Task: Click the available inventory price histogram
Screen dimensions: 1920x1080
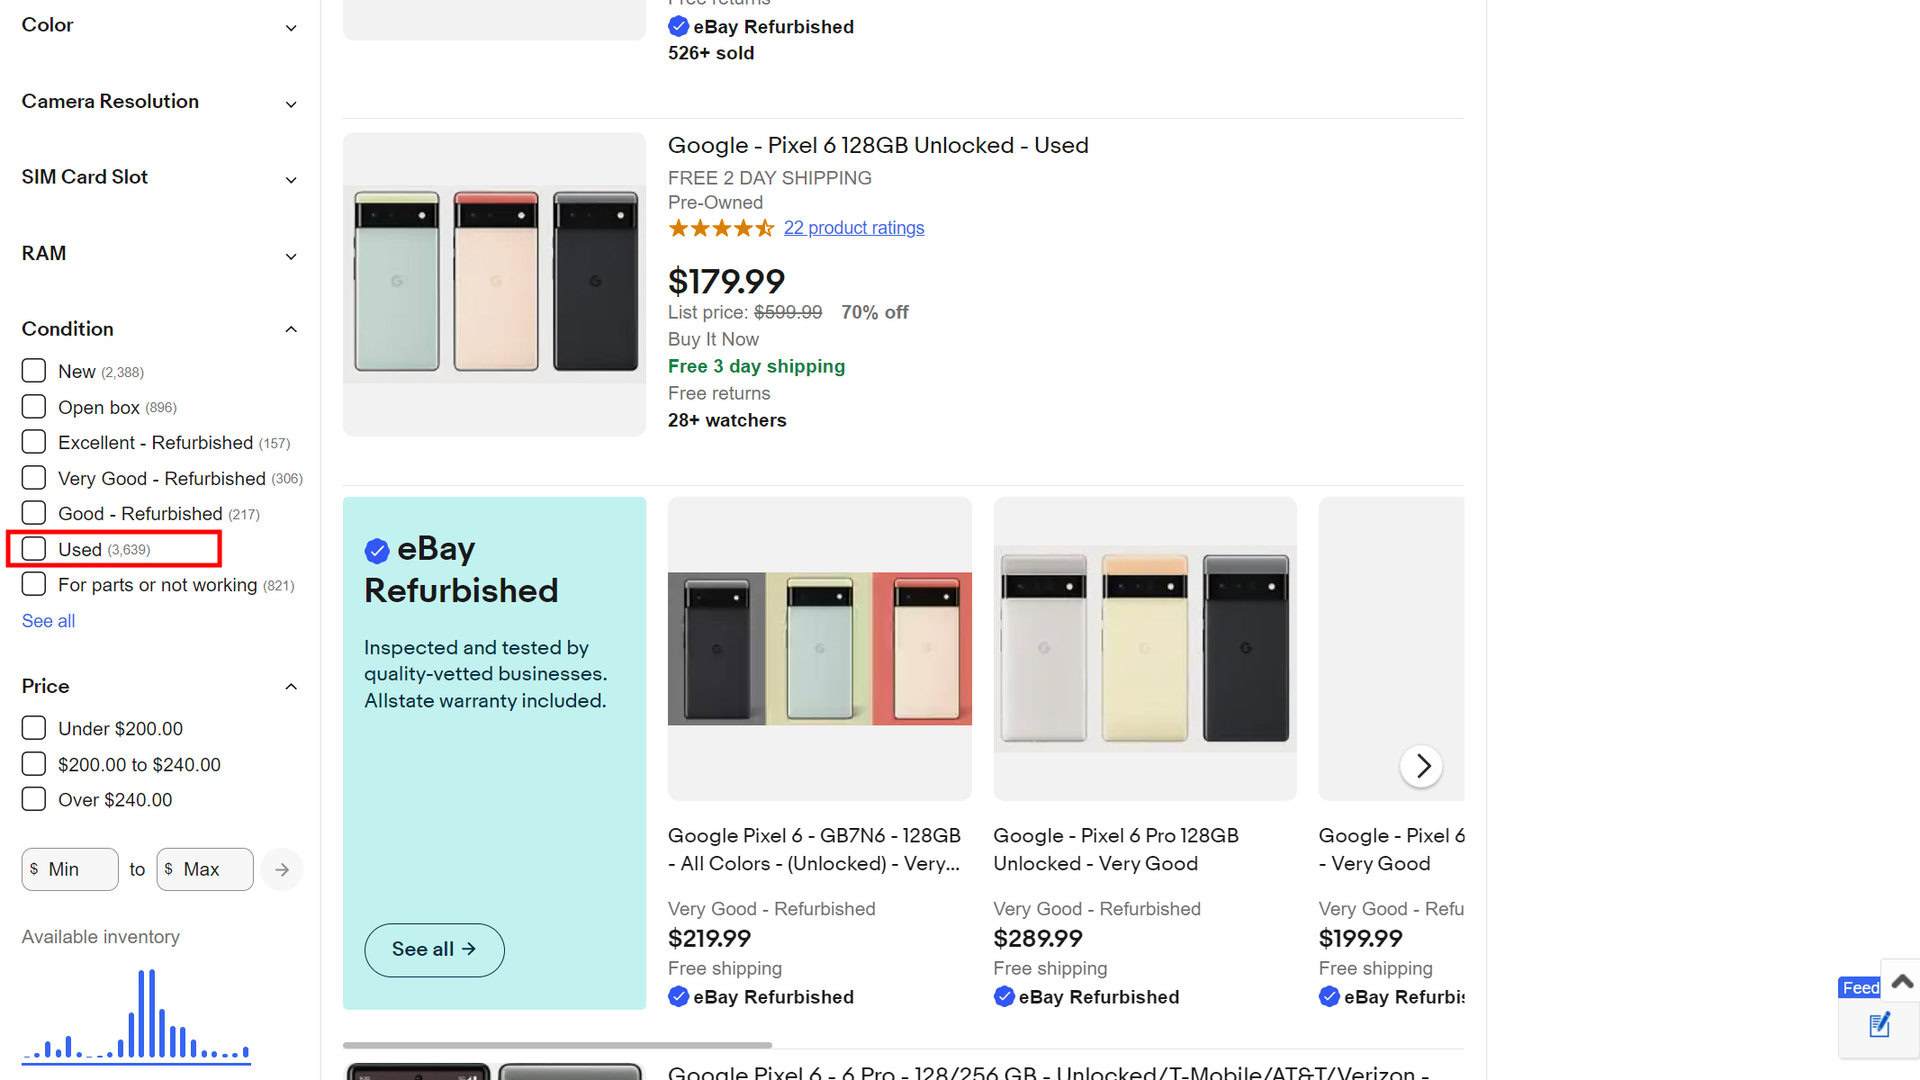Action: tap(137, 1015)
